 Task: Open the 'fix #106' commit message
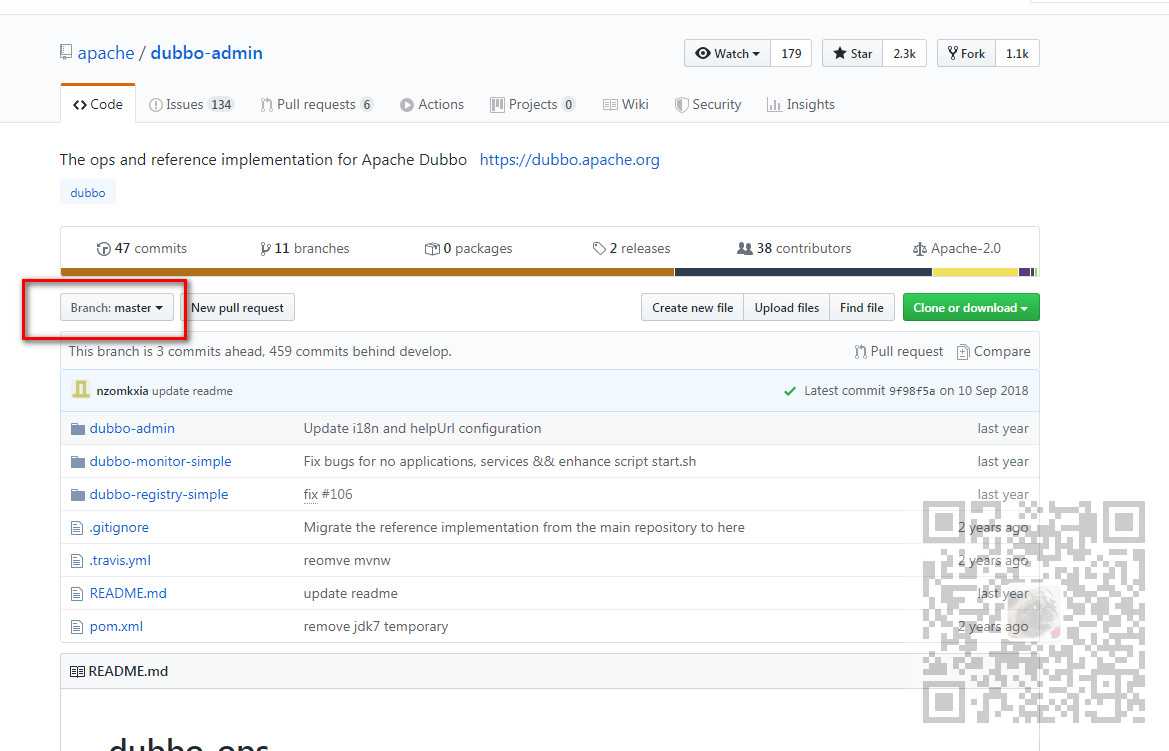(328, 494)
